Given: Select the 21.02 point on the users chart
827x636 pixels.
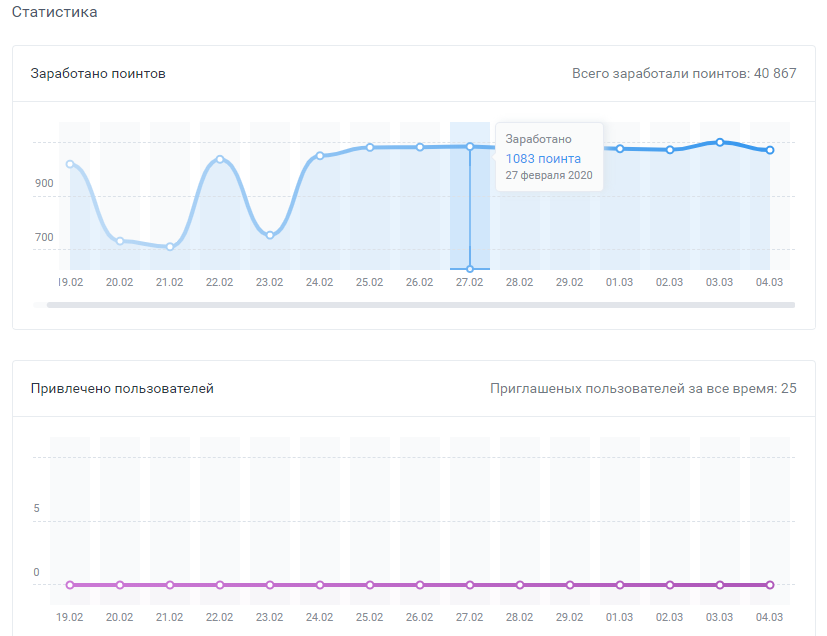Looking at the screenshot, I should point(170,585).
